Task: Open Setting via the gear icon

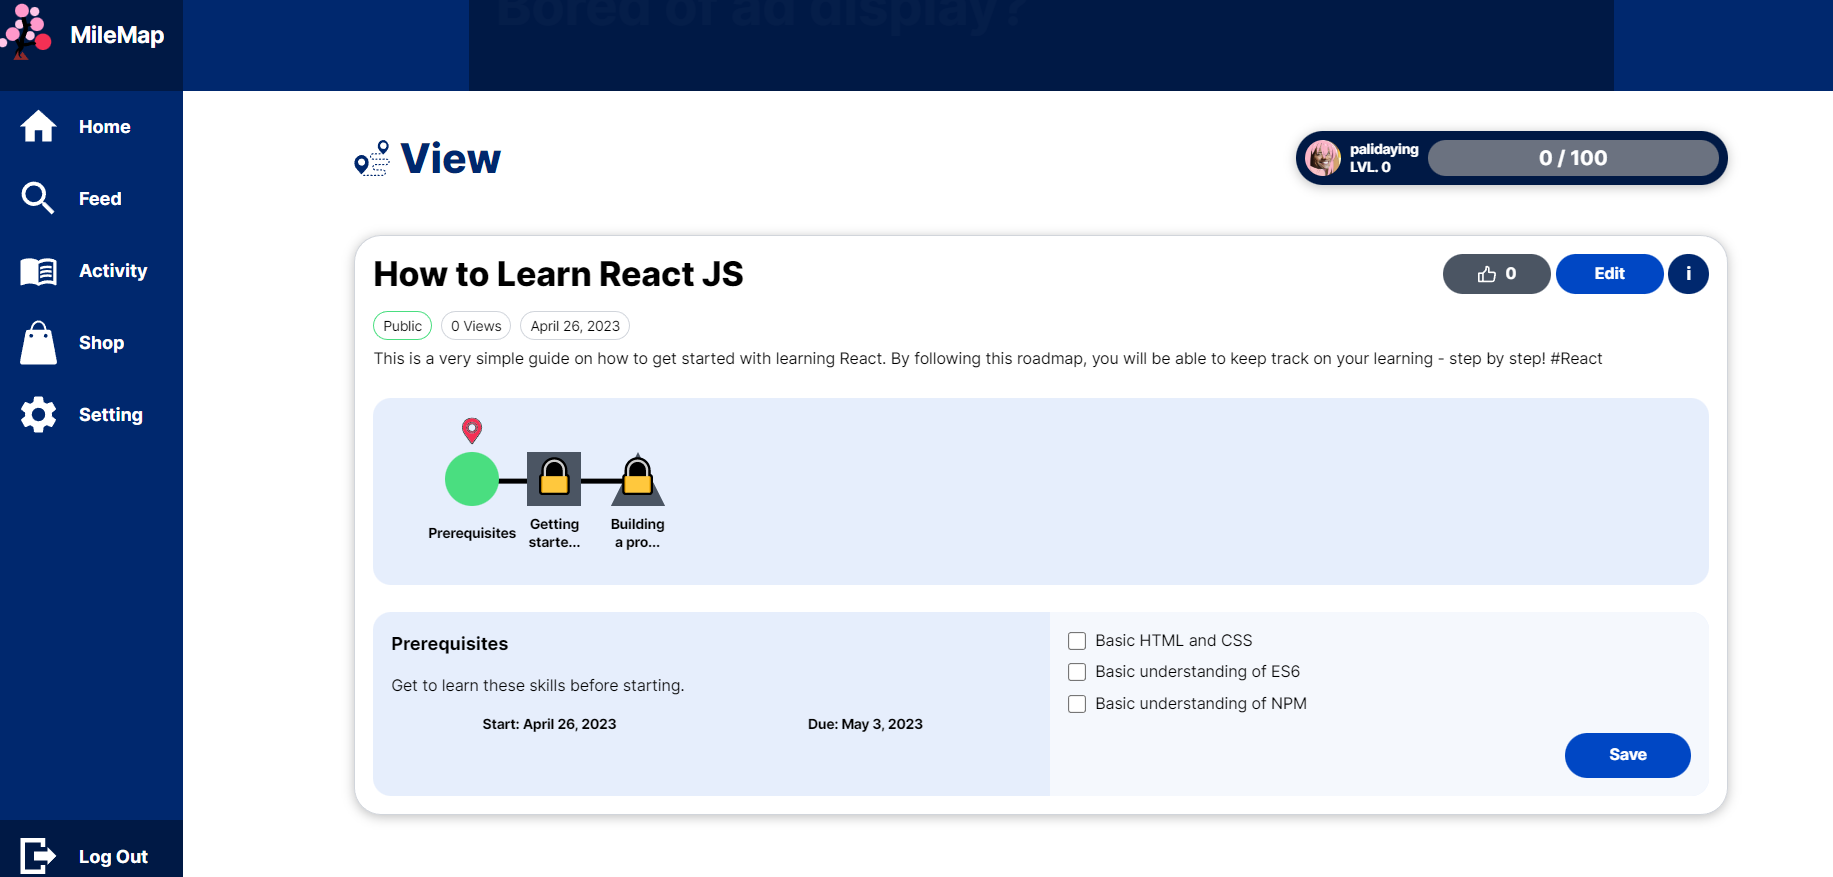Action: pyautogui.click(x=39, y=415)
